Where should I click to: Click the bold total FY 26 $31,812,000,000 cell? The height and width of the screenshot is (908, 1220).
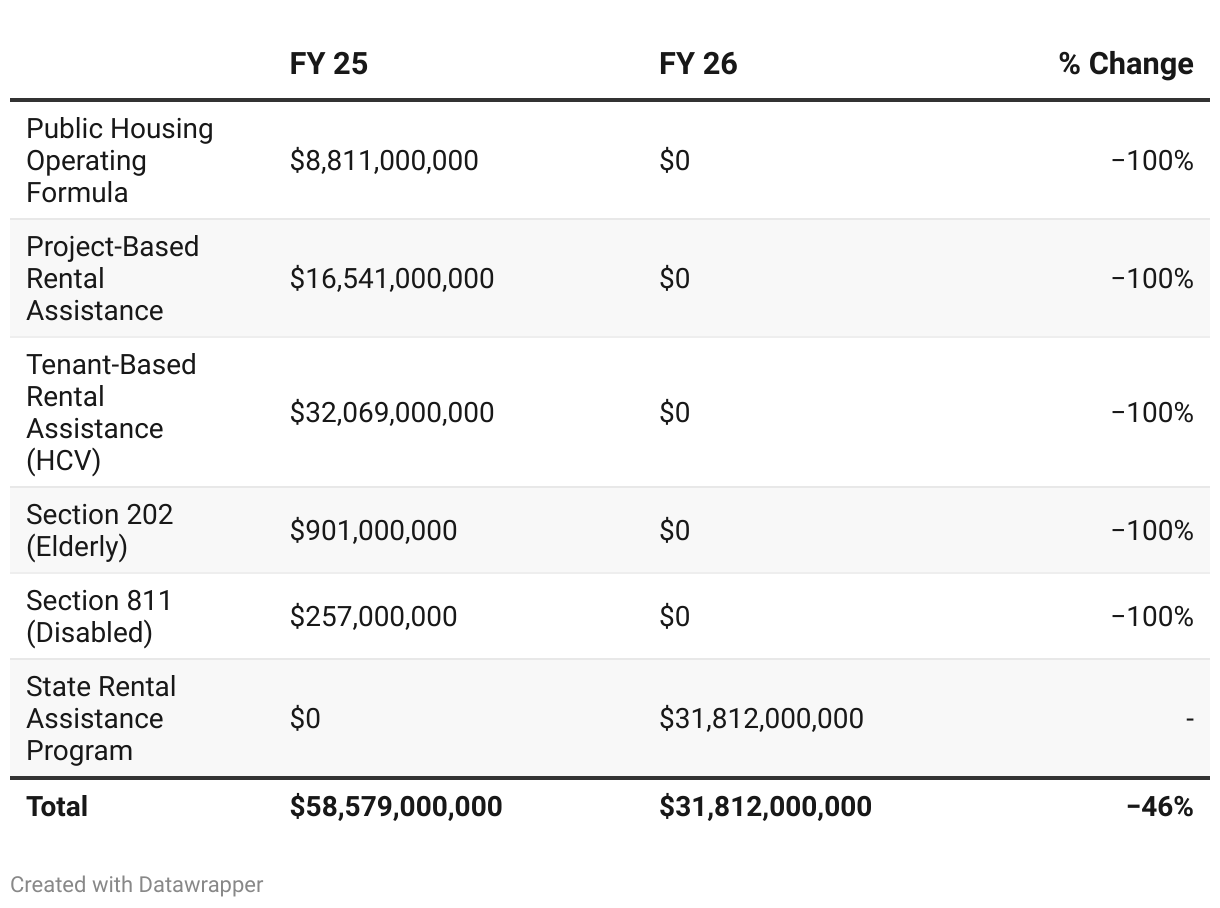765,807
